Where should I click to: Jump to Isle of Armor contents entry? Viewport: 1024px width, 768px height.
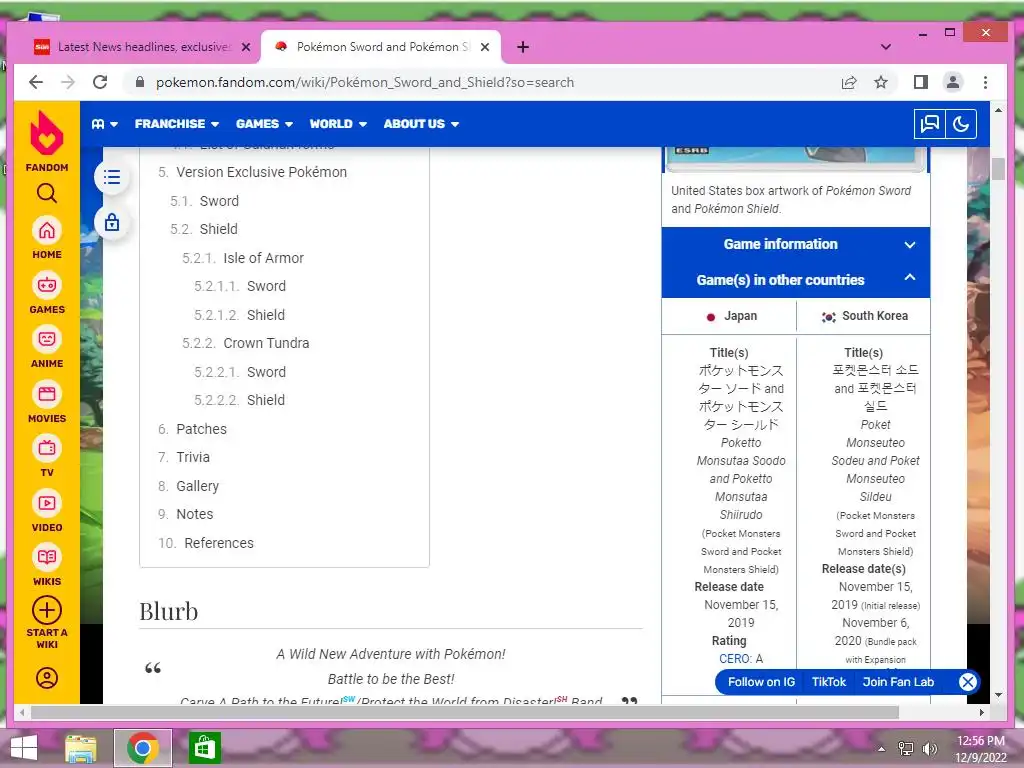click(x=263, y=258)
